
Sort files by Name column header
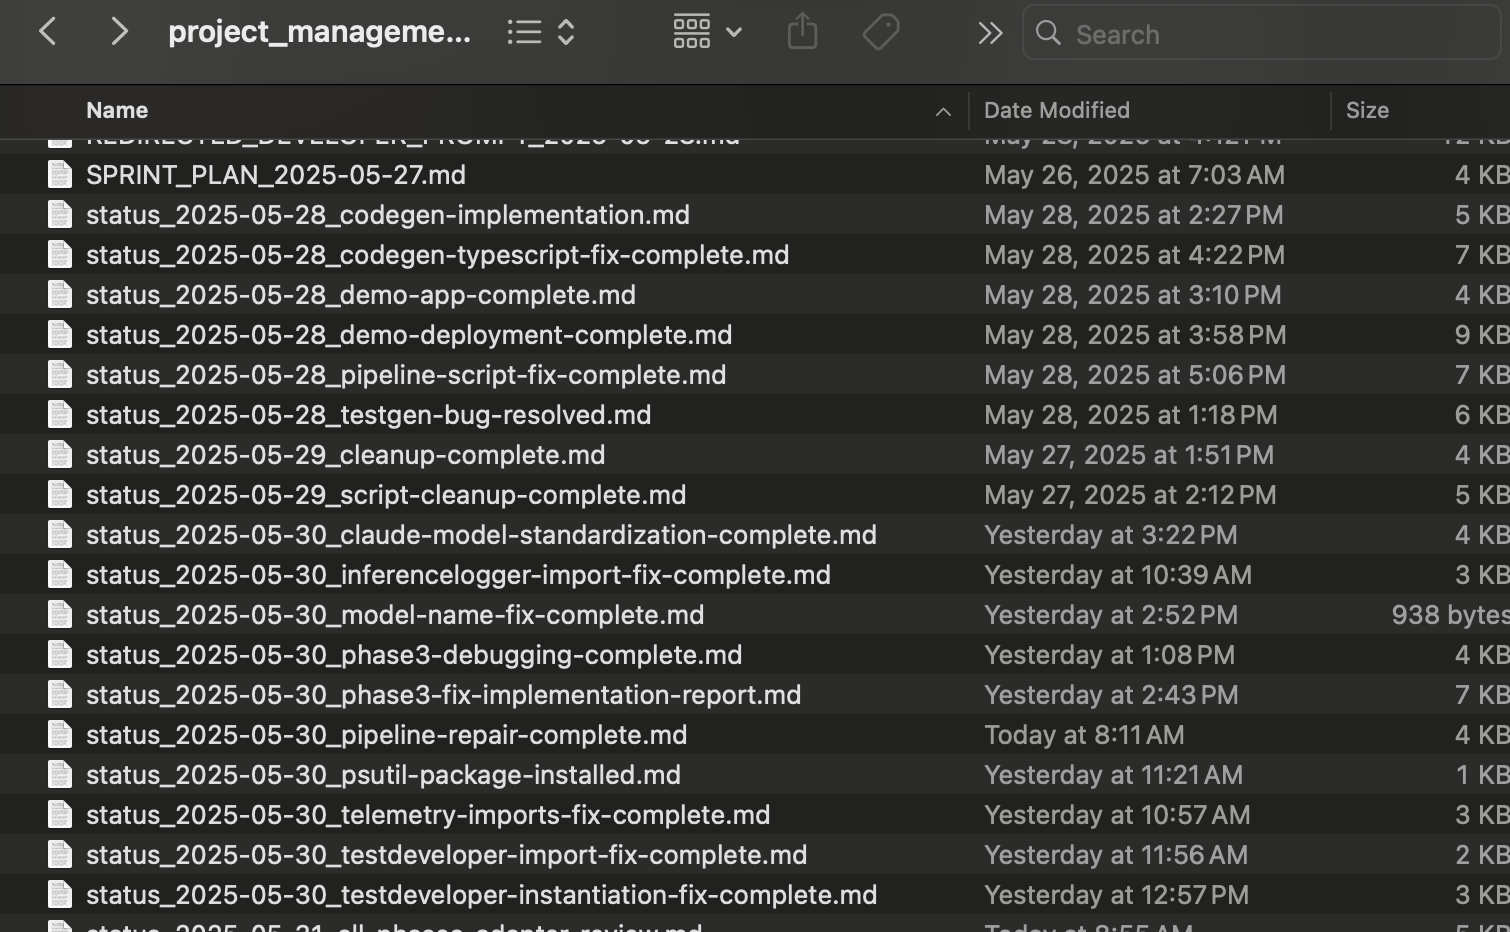(x=117, y=110)
